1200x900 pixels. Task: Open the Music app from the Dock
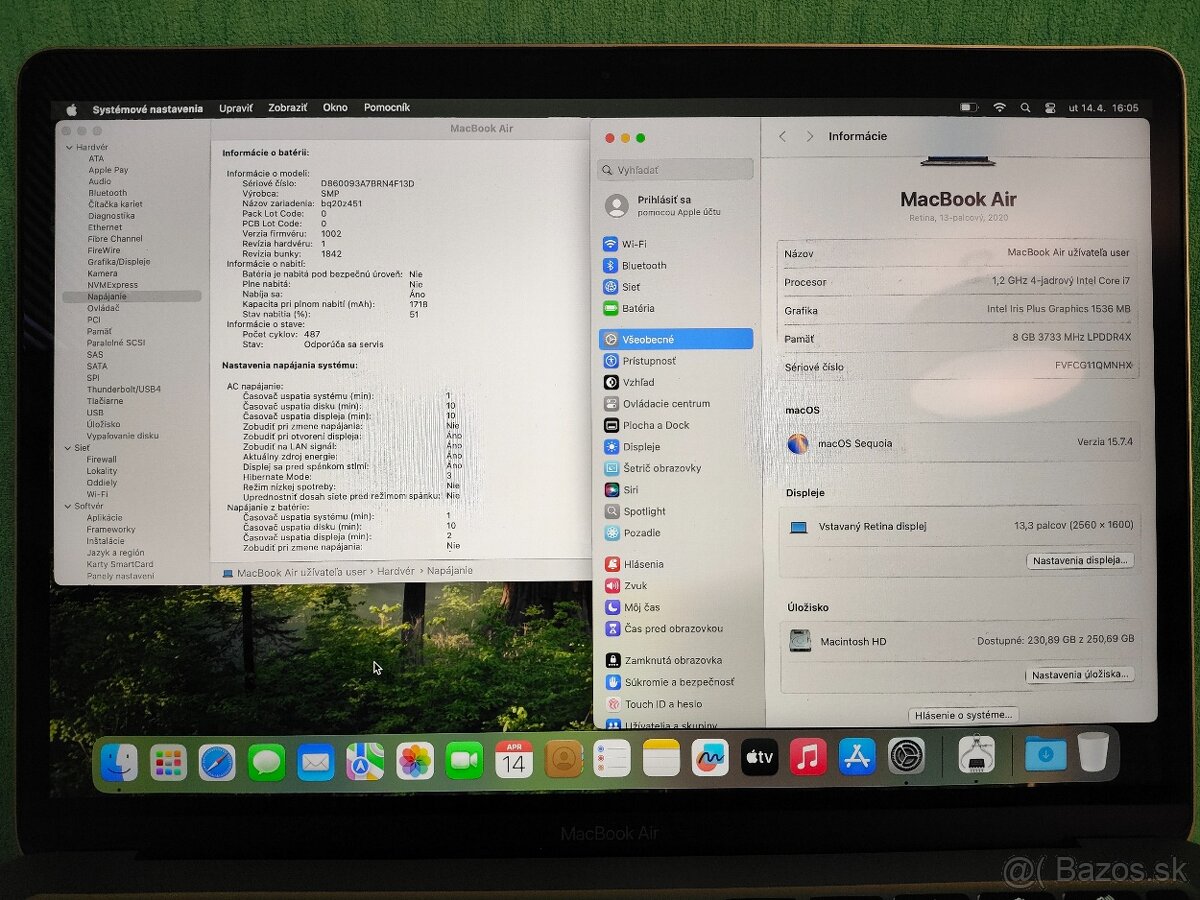(x=807, y=758)
